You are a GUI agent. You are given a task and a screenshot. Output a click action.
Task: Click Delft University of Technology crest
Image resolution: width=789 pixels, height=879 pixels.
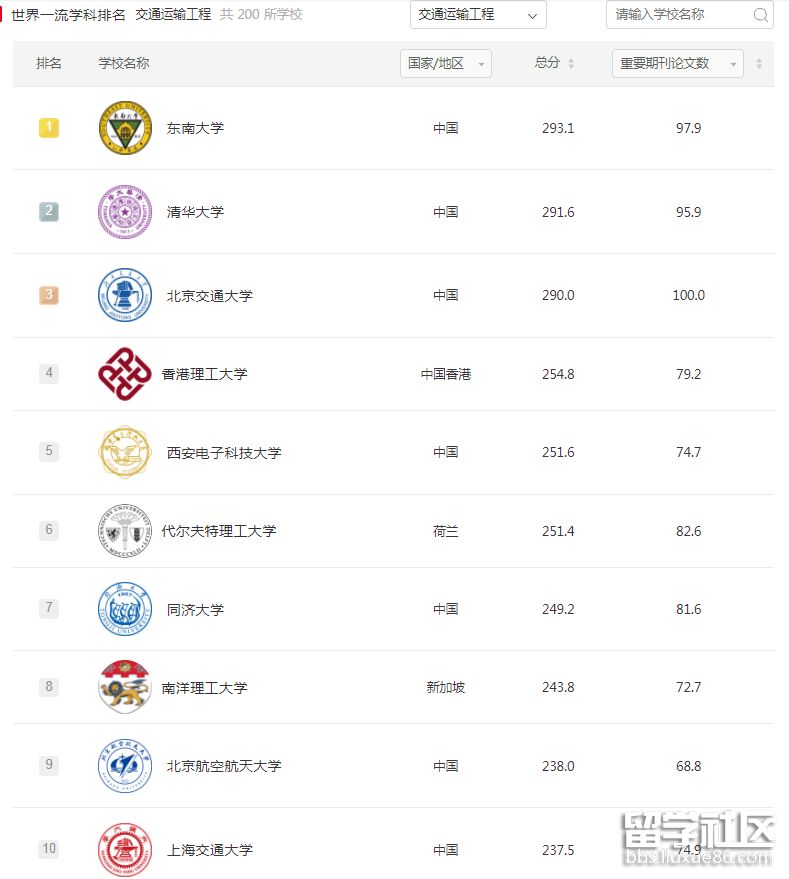tap(124, 531)
